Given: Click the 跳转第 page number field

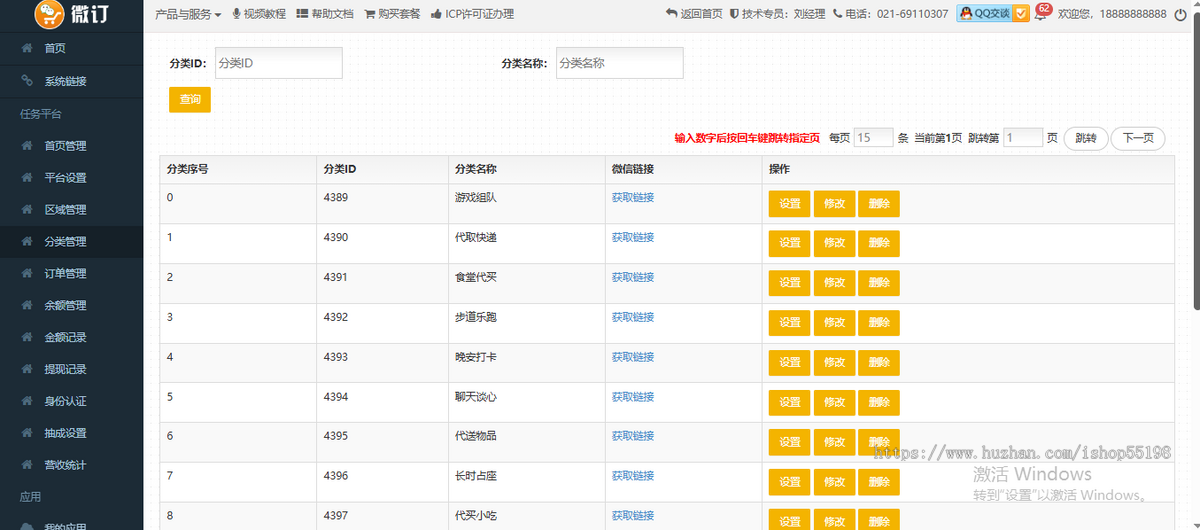Looking at the screenshot, I should pyautogui.click(x=1023, y=138).
